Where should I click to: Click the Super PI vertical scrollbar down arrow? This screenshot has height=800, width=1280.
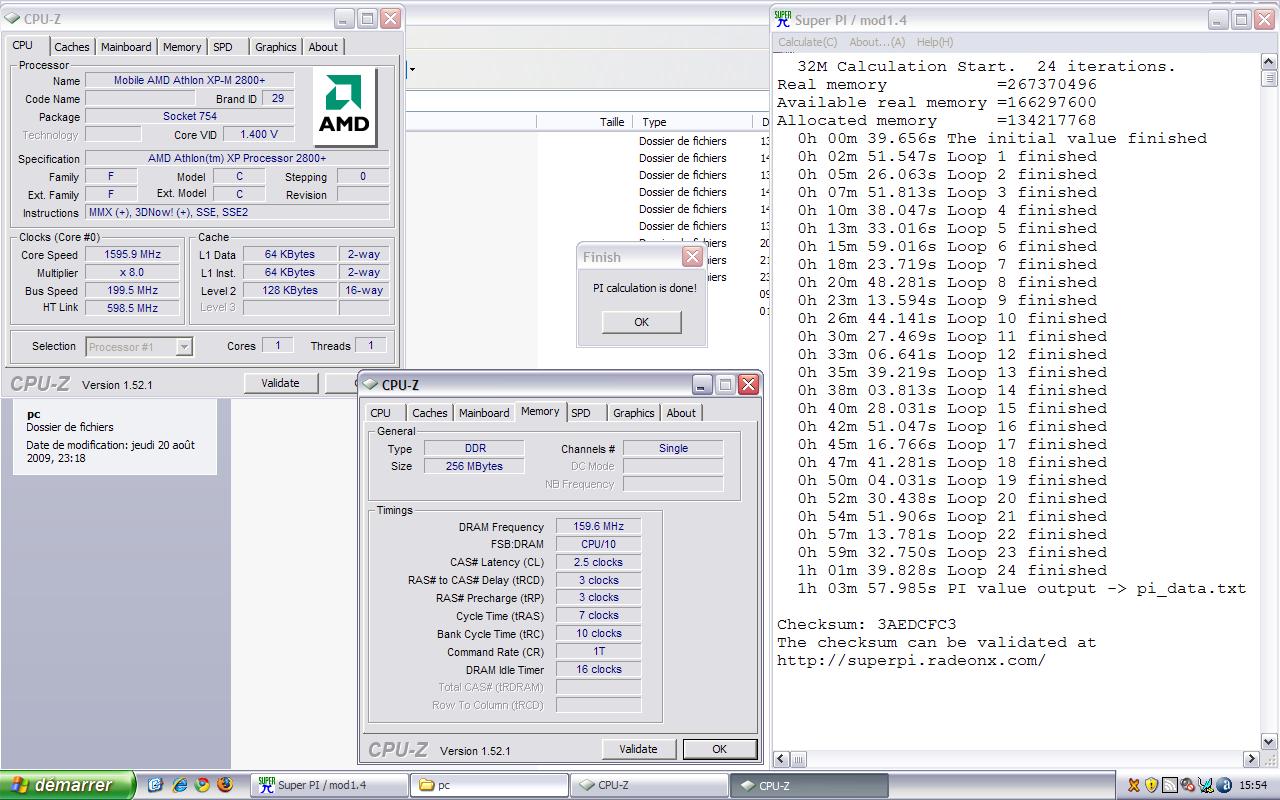point(1270,742)
